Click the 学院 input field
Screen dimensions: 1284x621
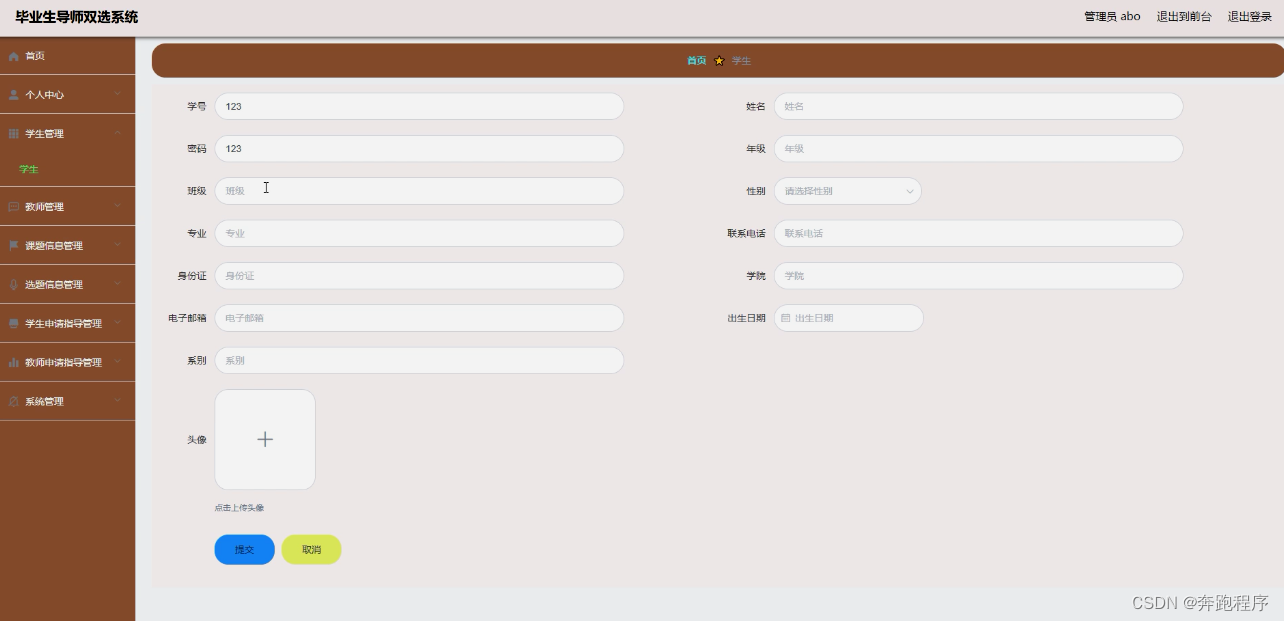[x=978, y=276]
